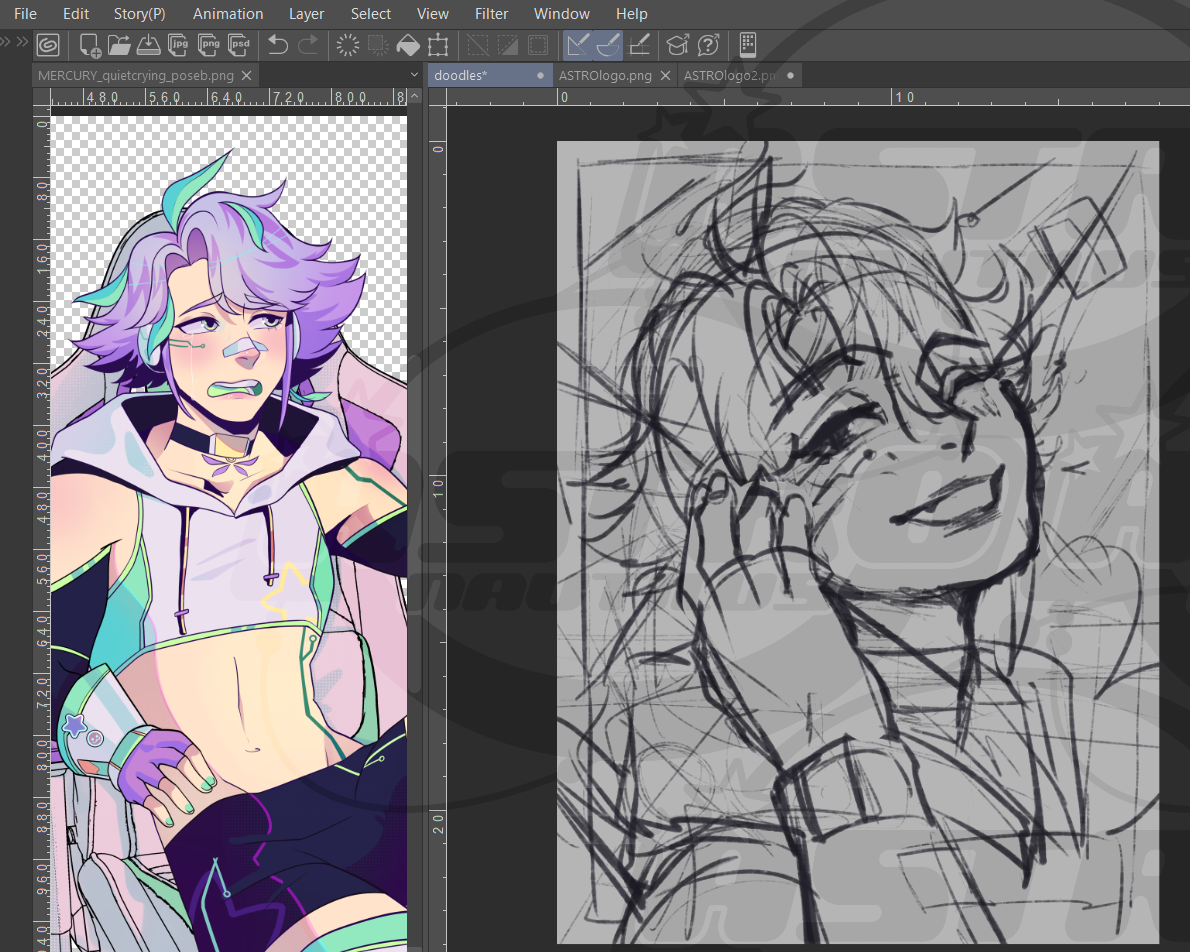Close the MERCURY_quietcrying_poseb.png tab
The width and height of the screenshot is (1190, 952).
(247, 75)
